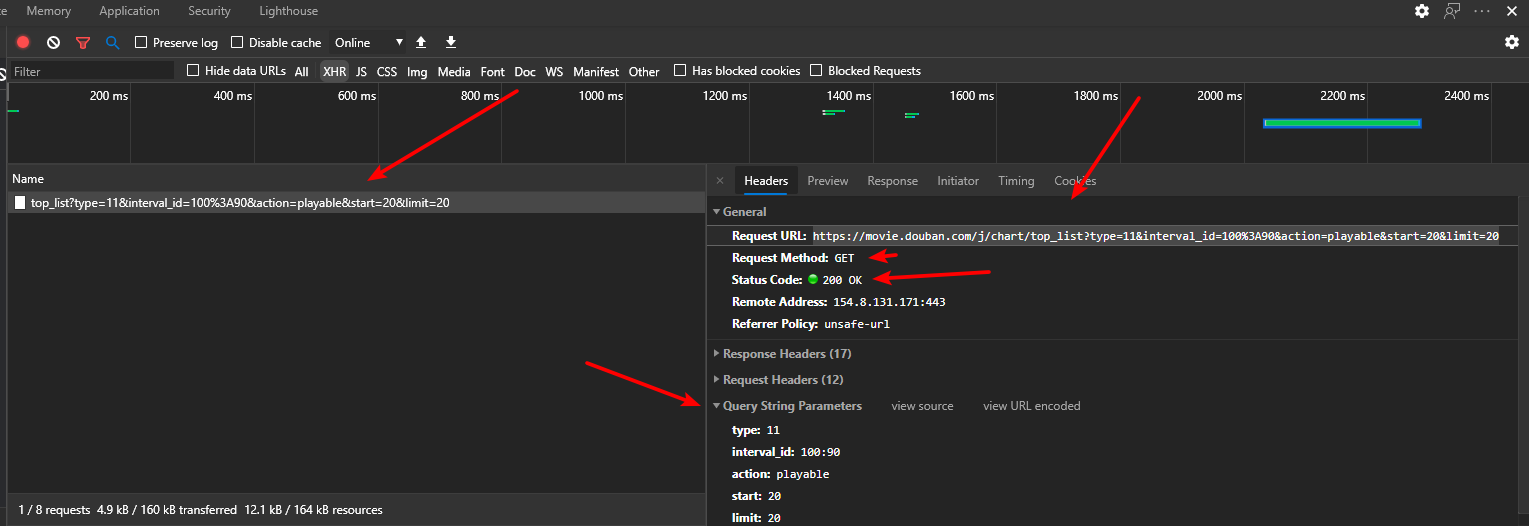The height and width of the screenshot is (526, 1529).
Task: Click Remote Address 154.8.131.171:443
Action: point(889,302)
